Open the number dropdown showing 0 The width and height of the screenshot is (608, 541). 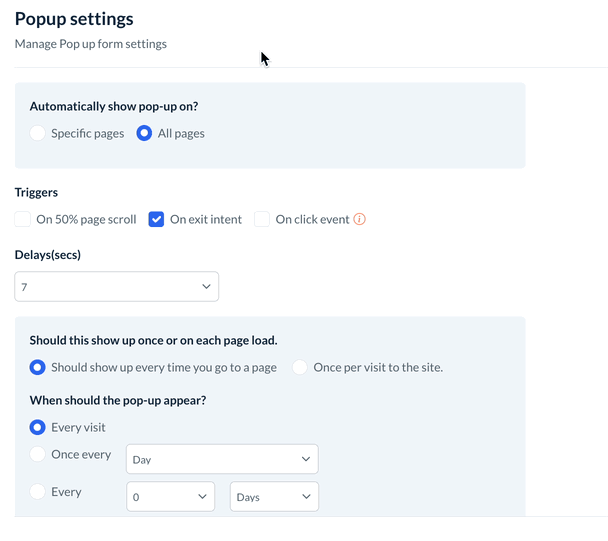click(x=170, y=497)
